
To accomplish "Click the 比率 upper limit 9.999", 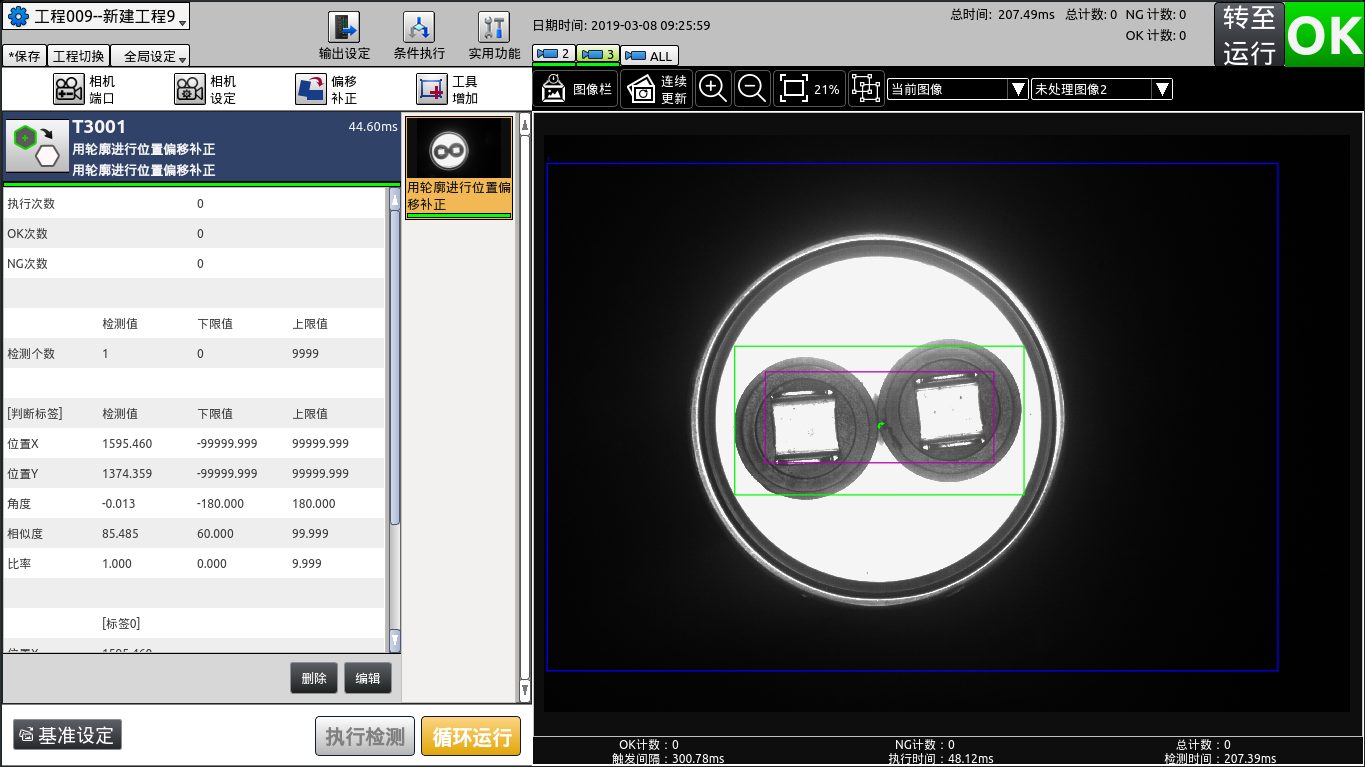I will click(x=307, y=564).
